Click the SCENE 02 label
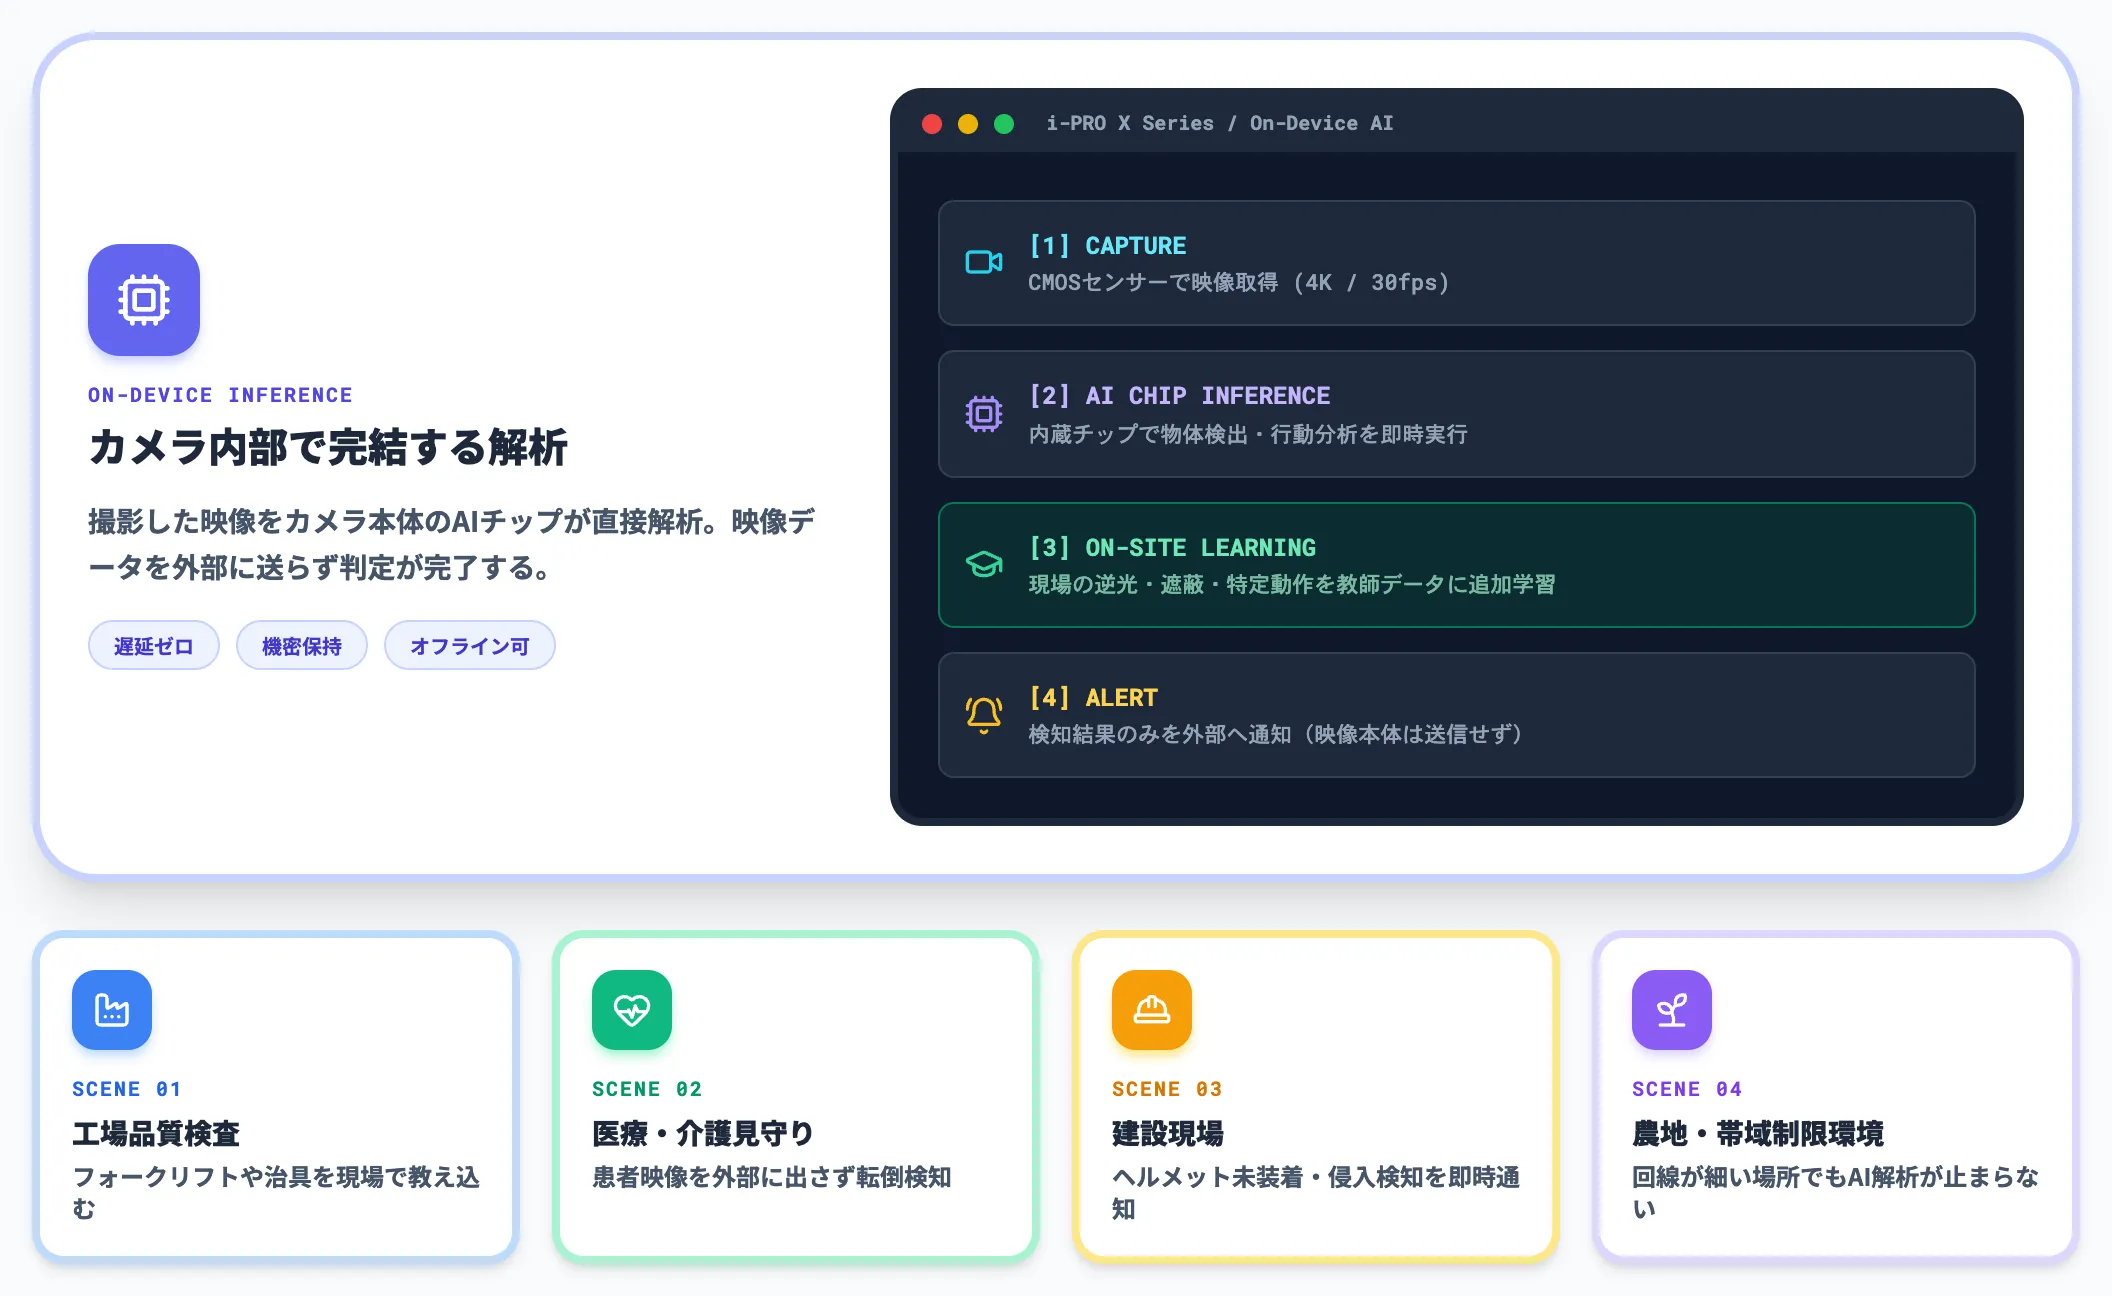The image size is (2112, 1296). pos(647,1089)
